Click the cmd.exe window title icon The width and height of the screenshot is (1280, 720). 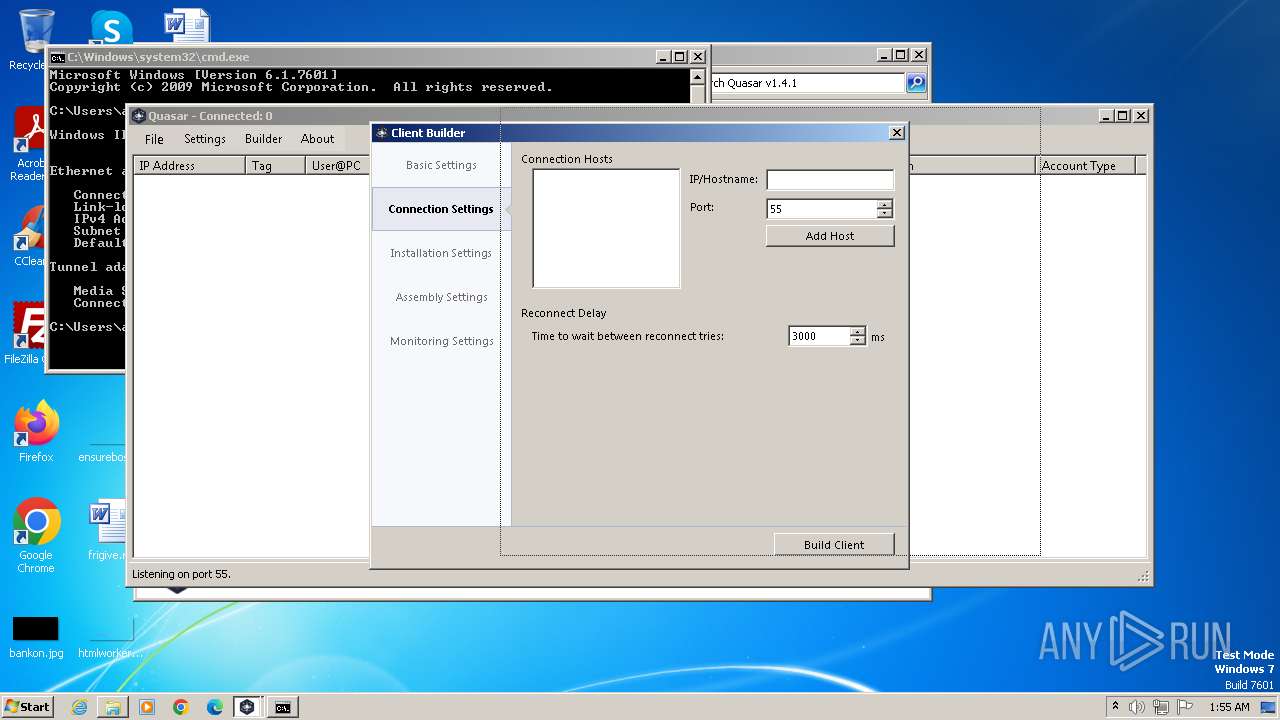[x=58, y=57]
